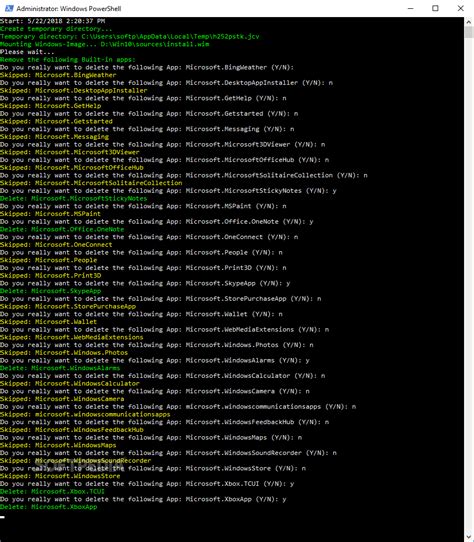Click the prompt asking about Microsoft.MSPaint
The image size is (474, 542).
[143, 206]
